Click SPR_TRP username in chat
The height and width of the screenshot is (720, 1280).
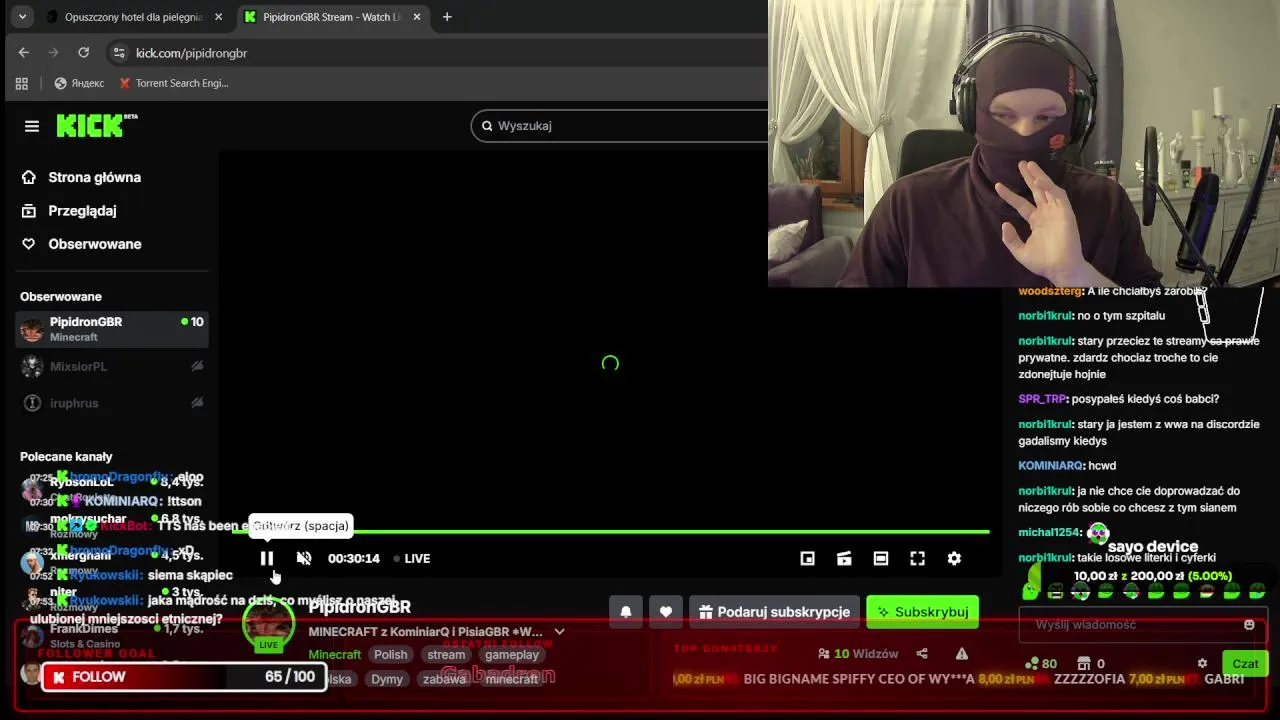tap(1042, 399)
